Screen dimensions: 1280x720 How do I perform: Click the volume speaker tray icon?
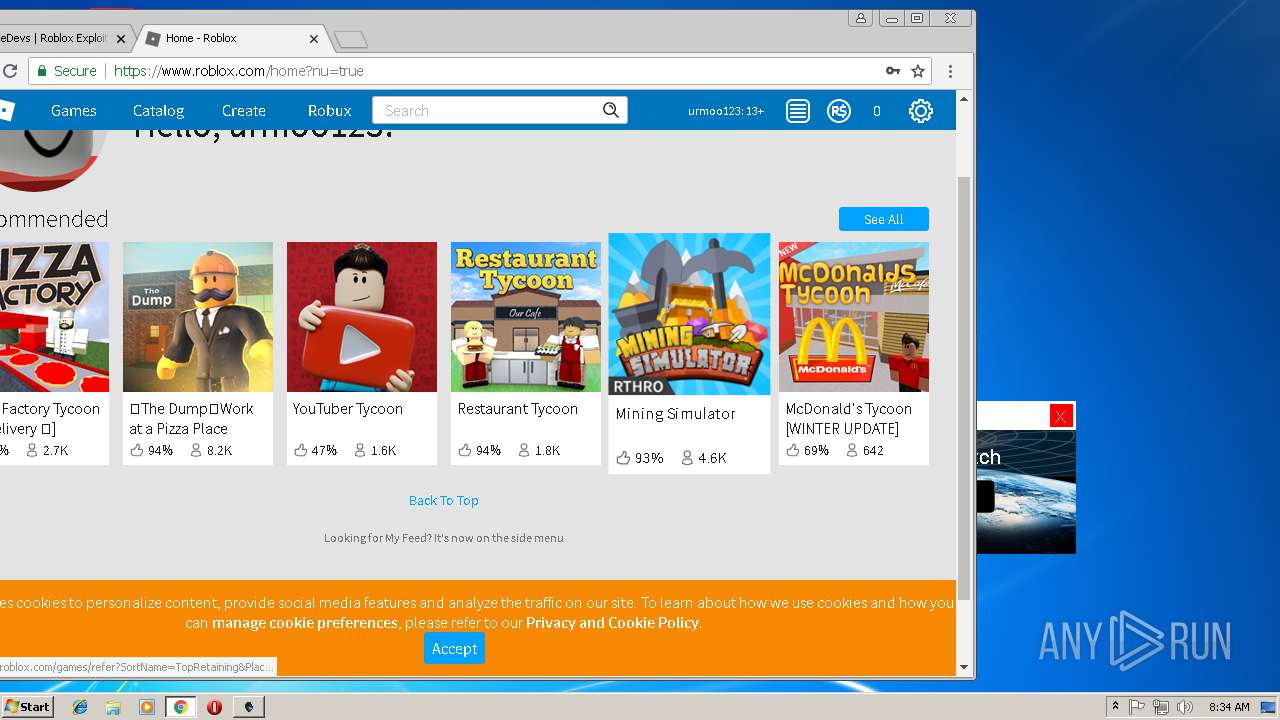tap(1185, 707)
